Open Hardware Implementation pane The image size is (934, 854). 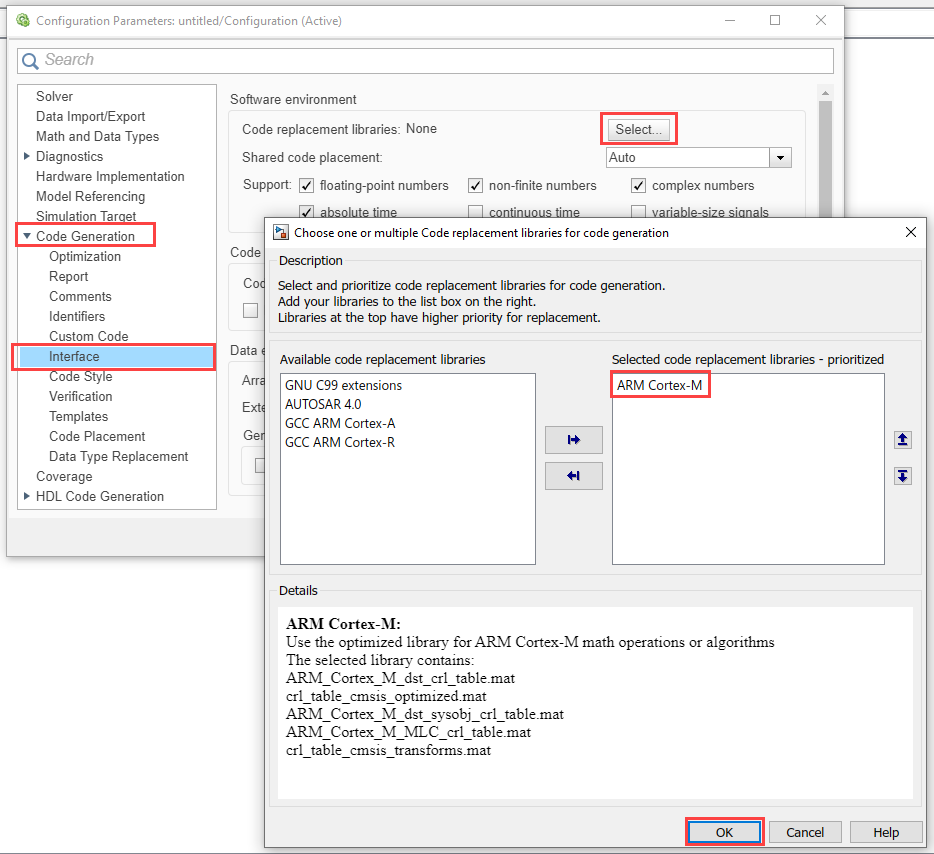click(110, 176)
